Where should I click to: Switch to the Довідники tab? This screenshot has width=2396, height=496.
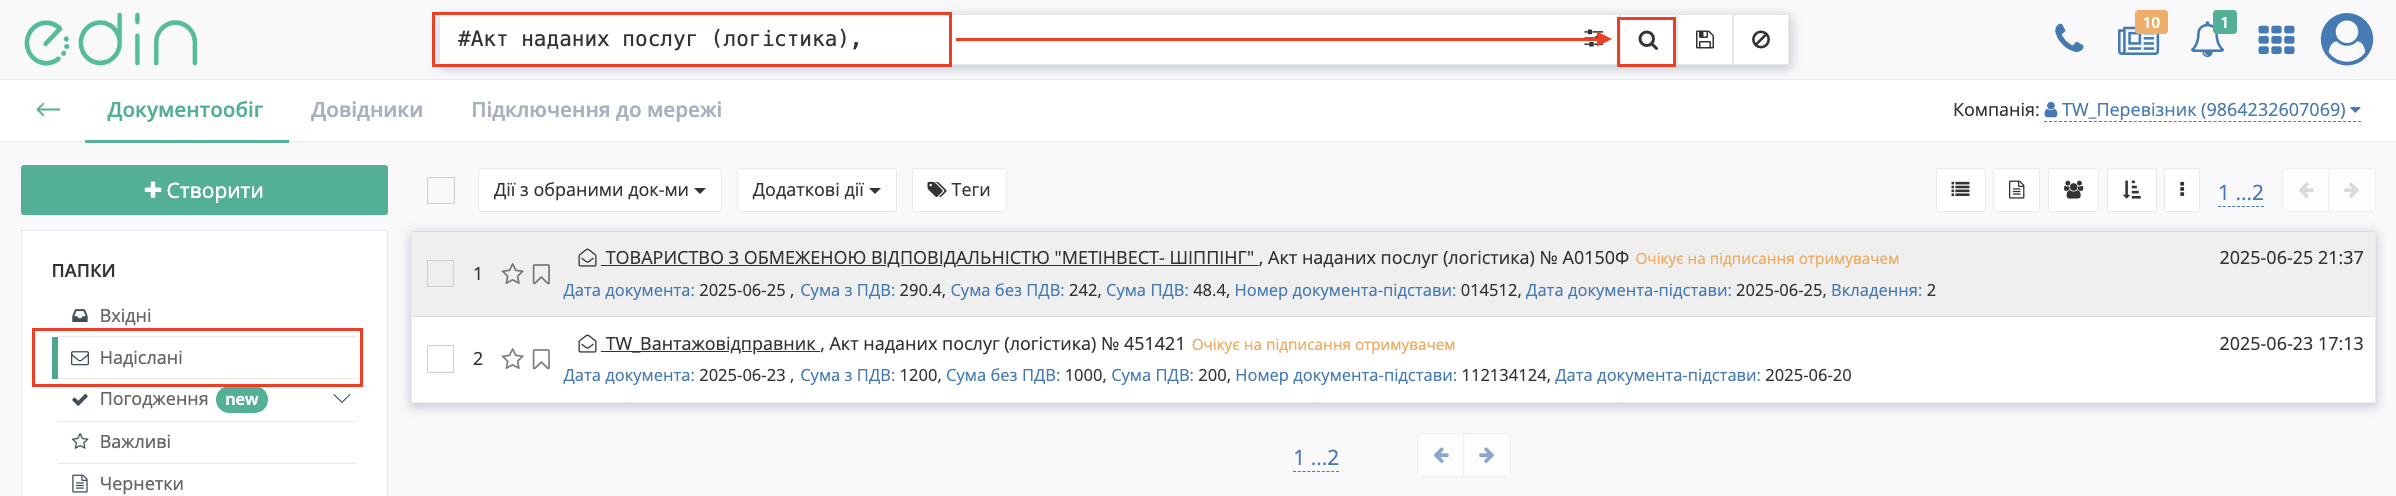[367, 110]
